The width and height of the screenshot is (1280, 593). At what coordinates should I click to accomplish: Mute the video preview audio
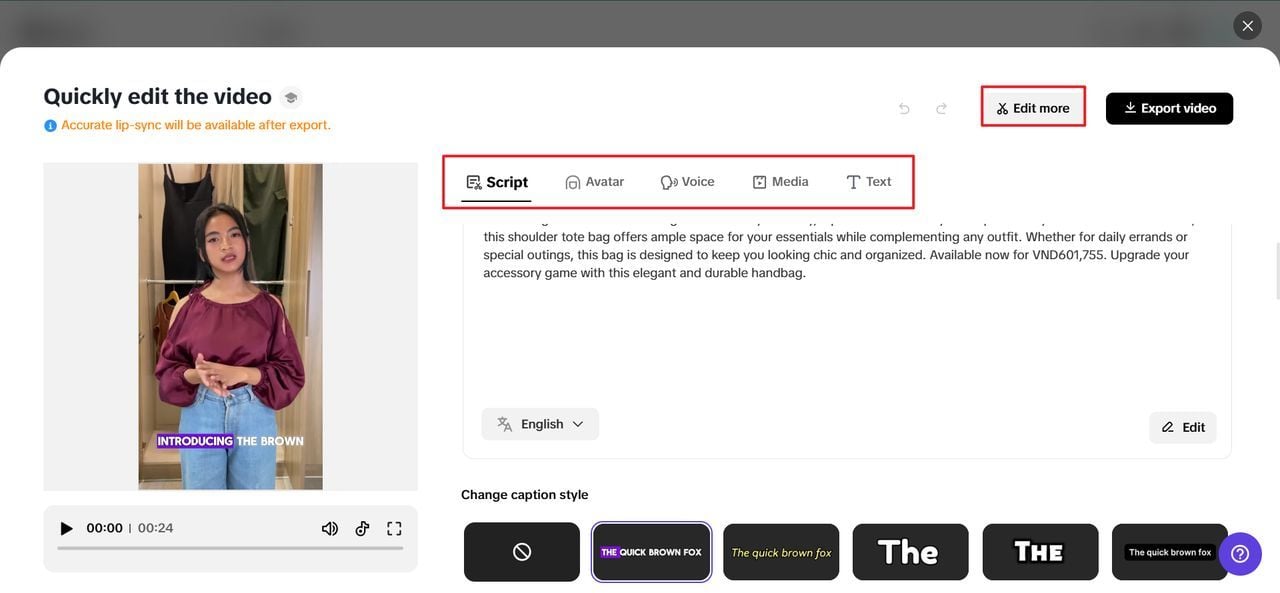coord(329,527)
